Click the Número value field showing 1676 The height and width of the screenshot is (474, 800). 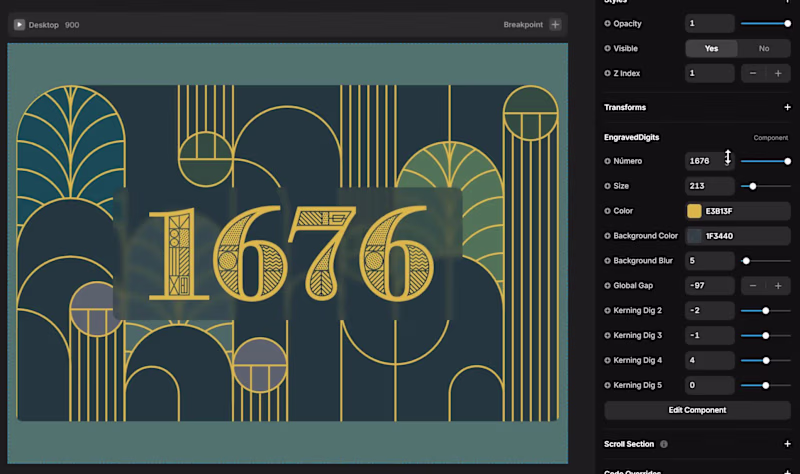[710, 161]
